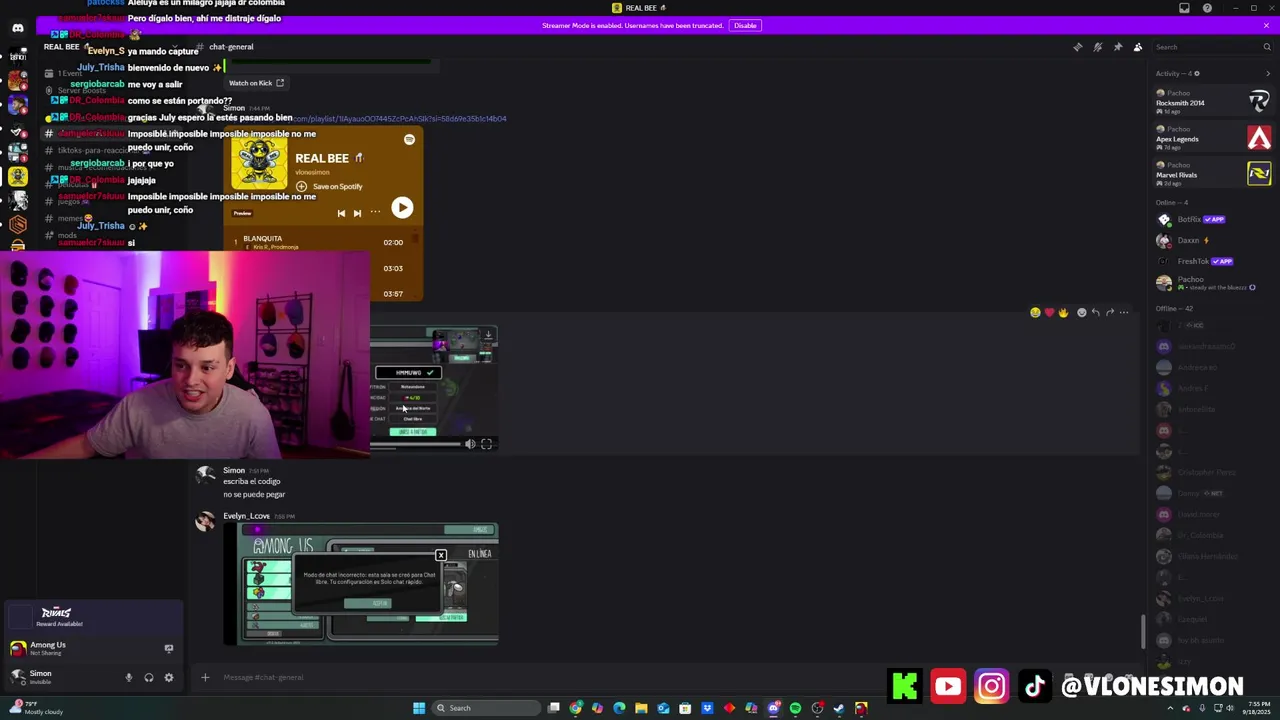
Task: Open User Settings gear icon
Action: [168, 677]
